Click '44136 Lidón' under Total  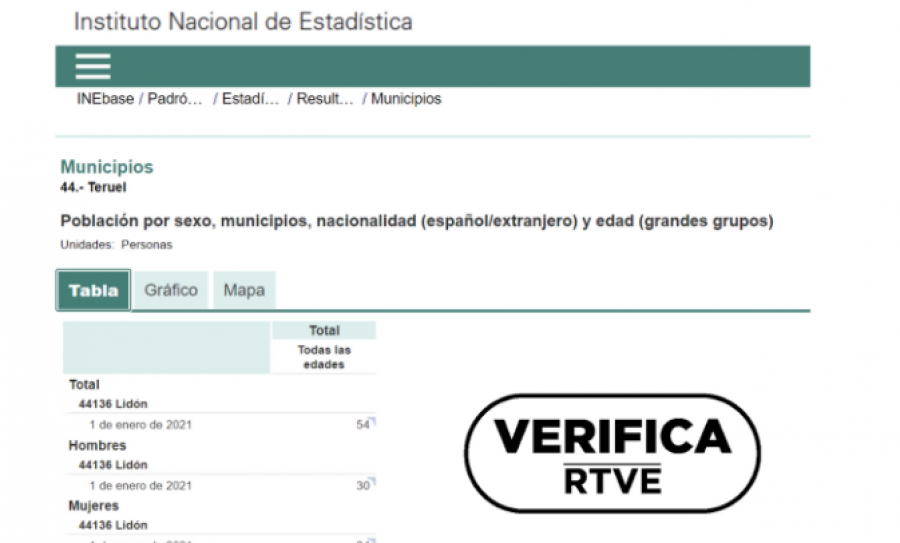point(113,404)
